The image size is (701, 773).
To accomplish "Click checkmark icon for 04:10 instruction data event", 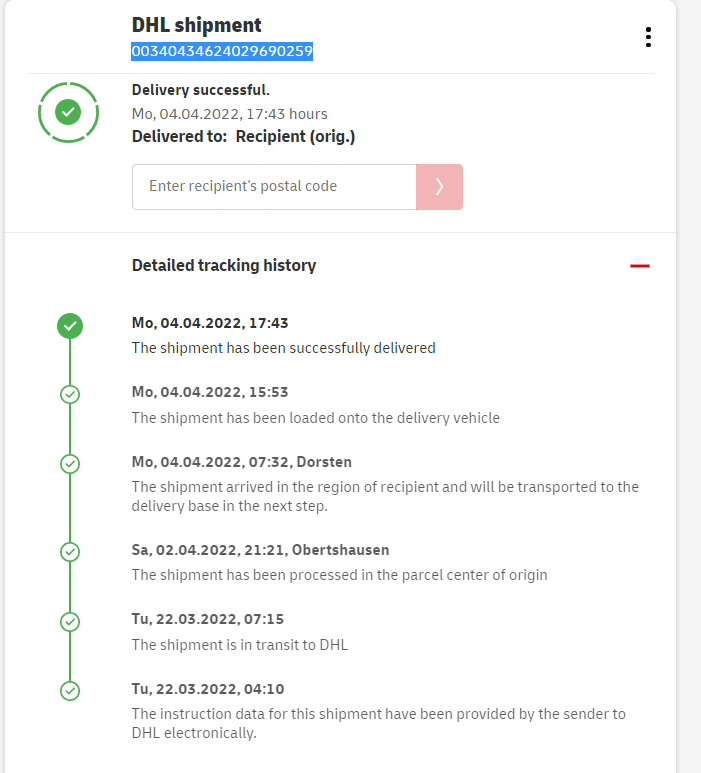I will (x=70, y=690).
